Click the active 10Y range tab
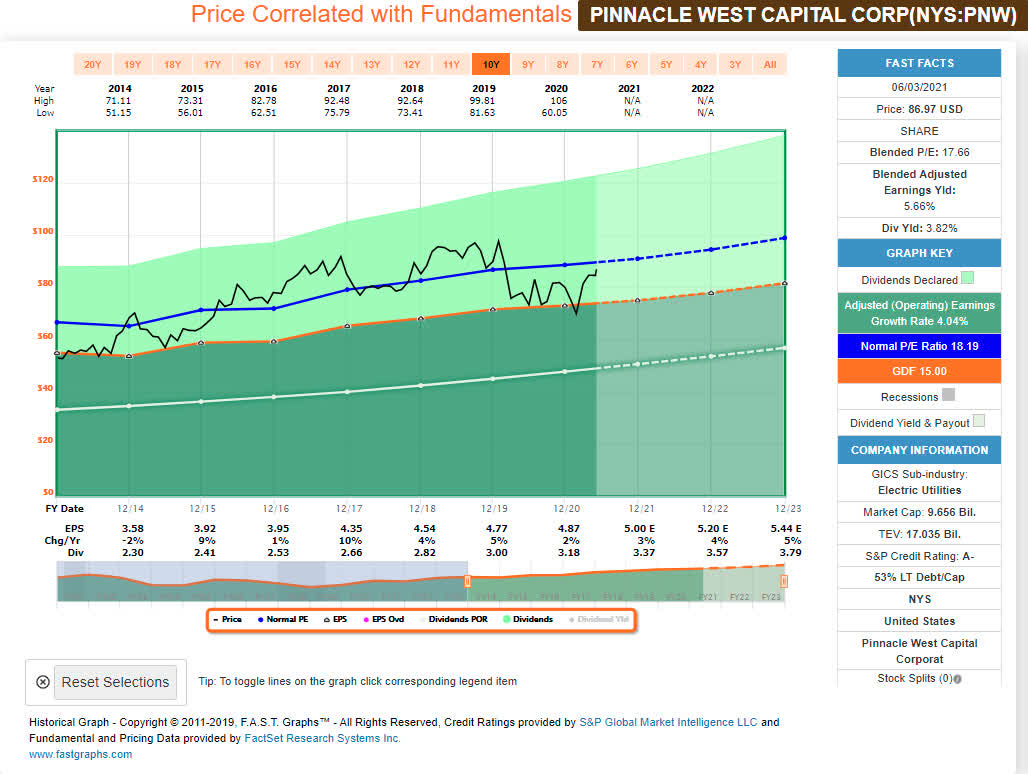The image size is (1028, 774). (x=491, y=64)
